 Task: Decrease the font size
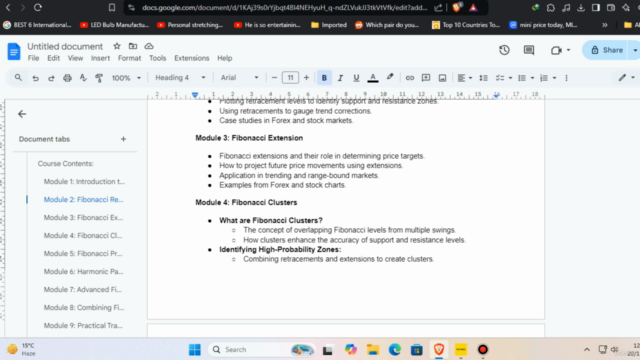pos(274,78)
